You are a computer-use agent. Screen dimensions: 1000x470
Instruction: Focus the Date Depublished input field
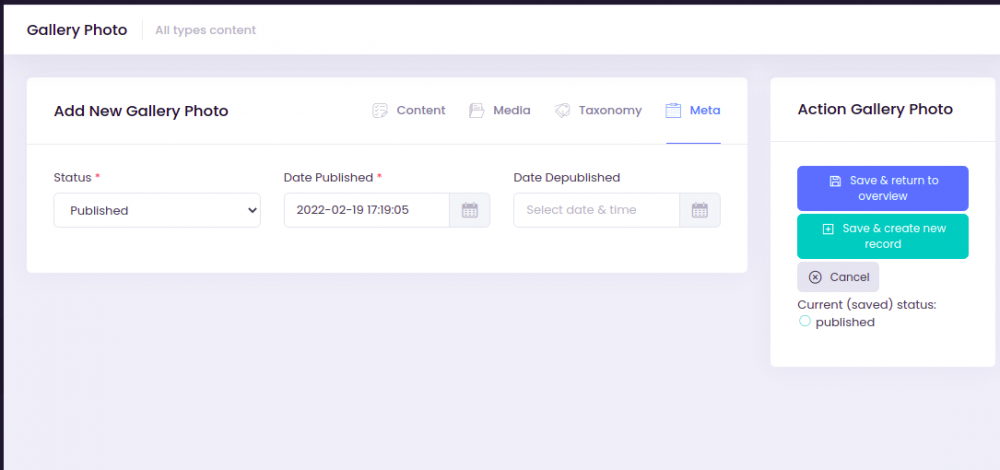coord(596,210)
